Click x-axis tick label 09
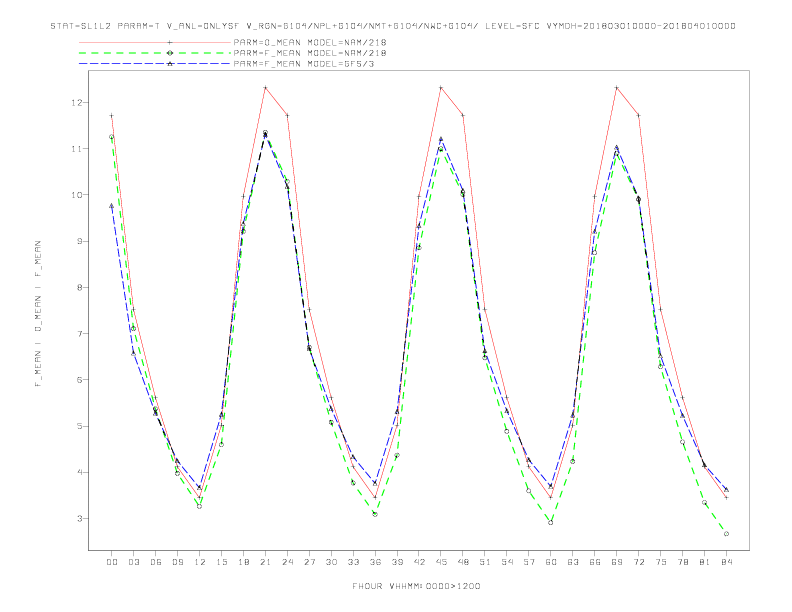The height and width of the screenshot is (612, 792). [x=177, y=562]
